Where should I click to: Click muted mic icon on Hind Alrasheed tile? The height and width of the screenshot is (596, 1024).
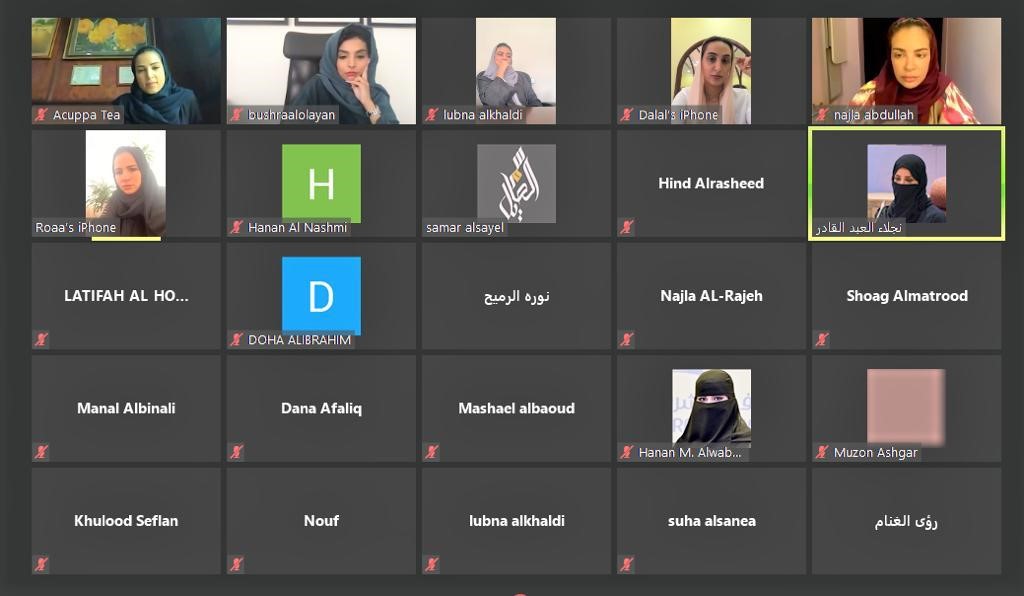tap(627, 227)
